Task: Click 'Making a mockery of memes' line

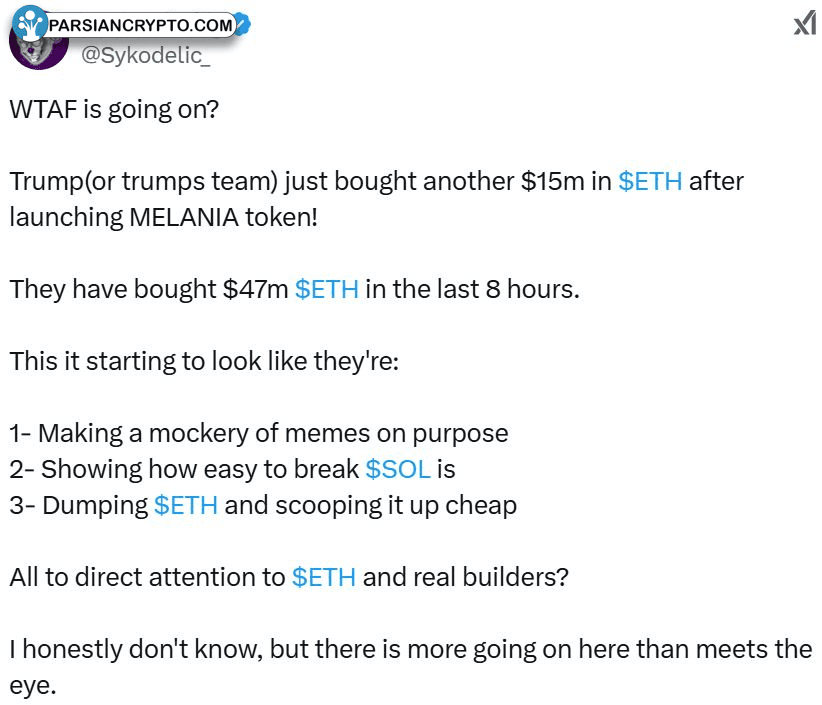Action: (259, 433)
